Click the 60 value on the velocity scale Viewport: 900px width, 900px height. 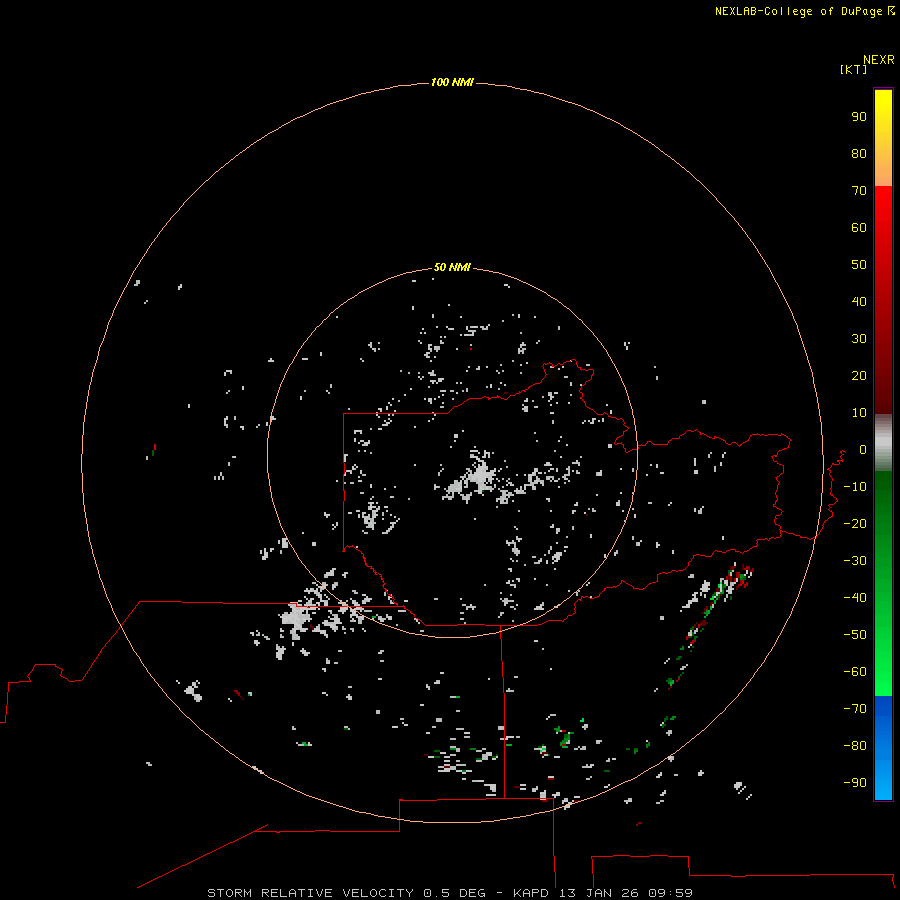859,227
